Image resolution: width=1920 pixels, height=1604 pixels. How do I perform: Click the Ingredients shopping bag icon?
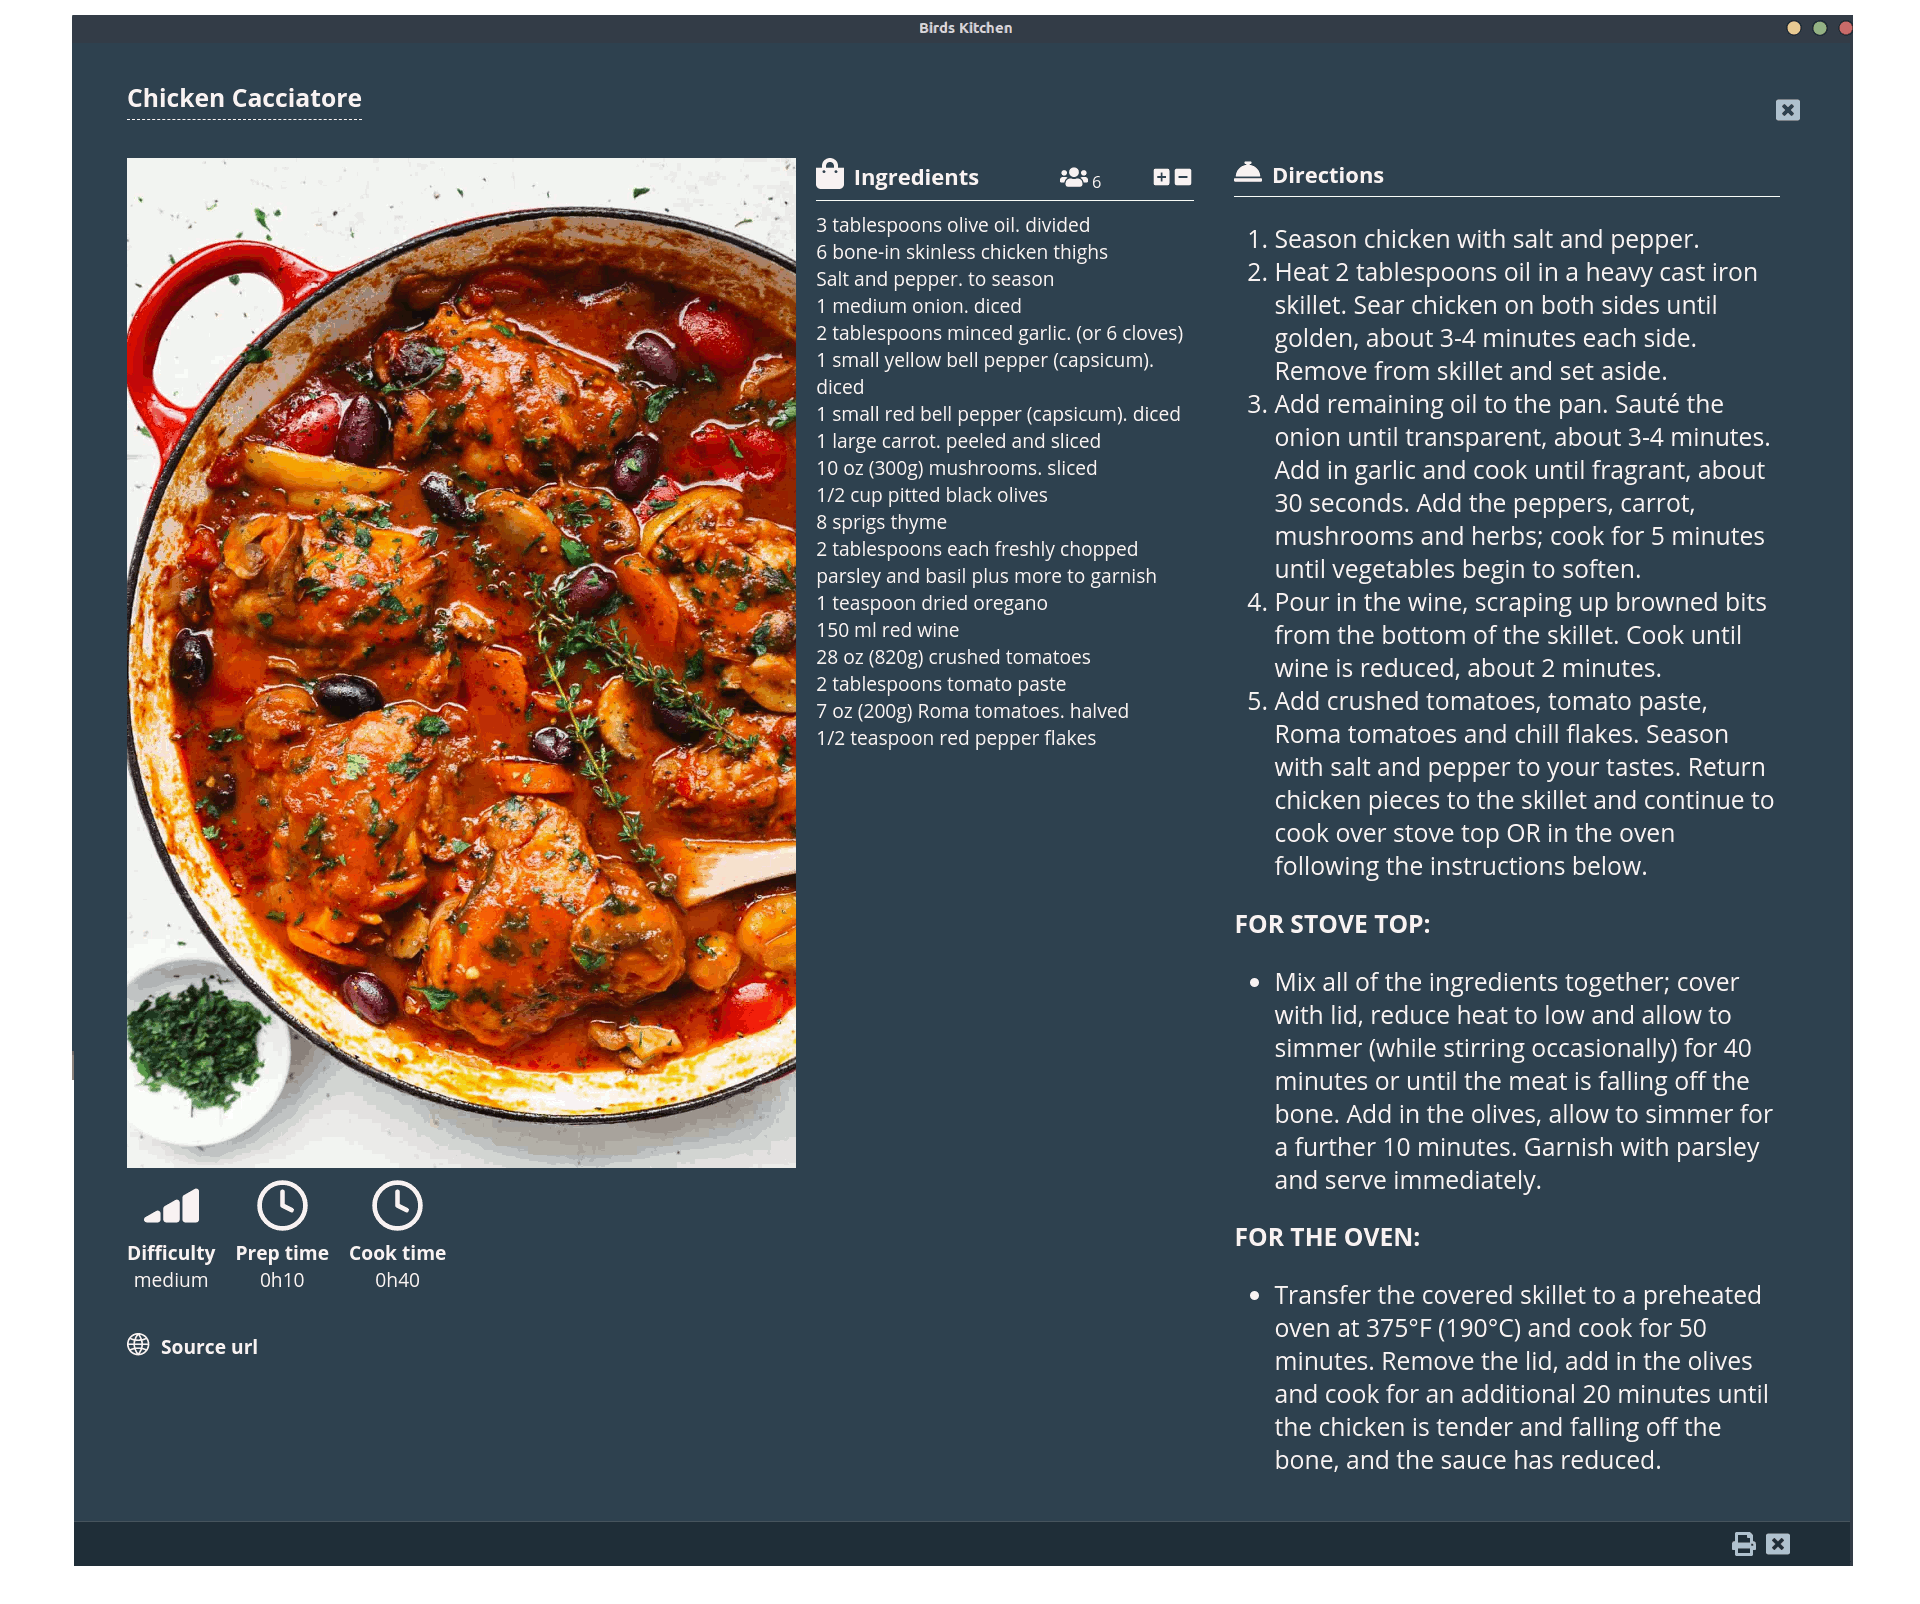(x=830, y=175)
